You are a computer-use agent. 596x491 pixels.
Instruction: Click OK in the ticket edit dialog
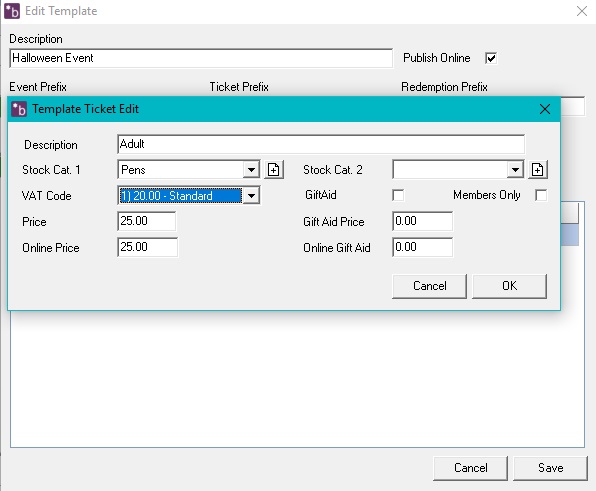click(509, 286)
